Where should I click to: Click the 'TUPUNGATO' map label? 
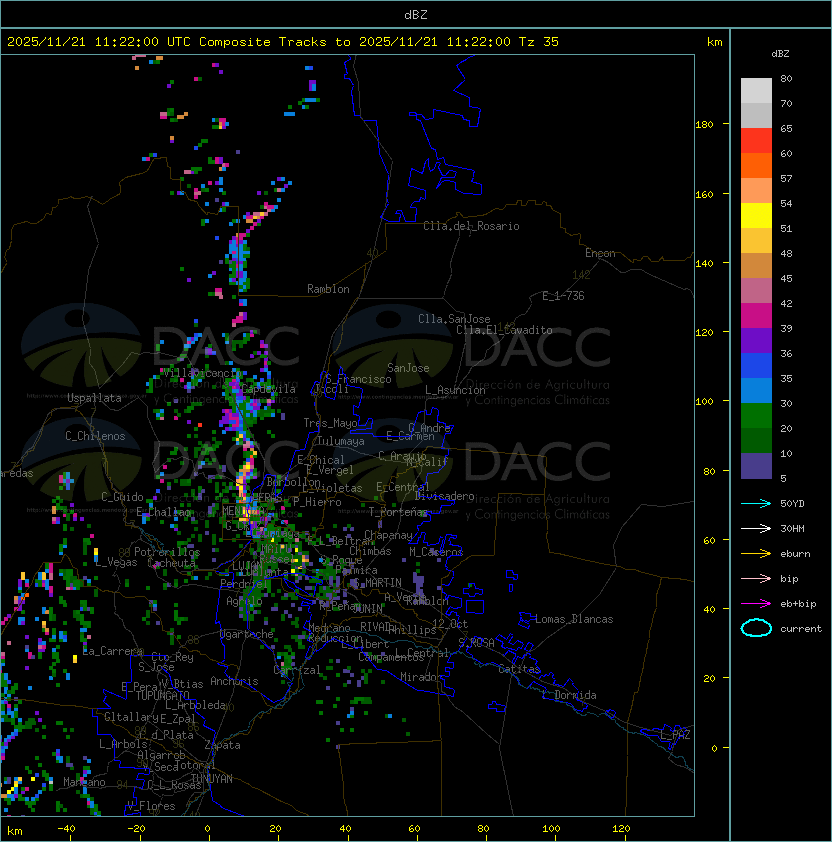pos(163,696)
